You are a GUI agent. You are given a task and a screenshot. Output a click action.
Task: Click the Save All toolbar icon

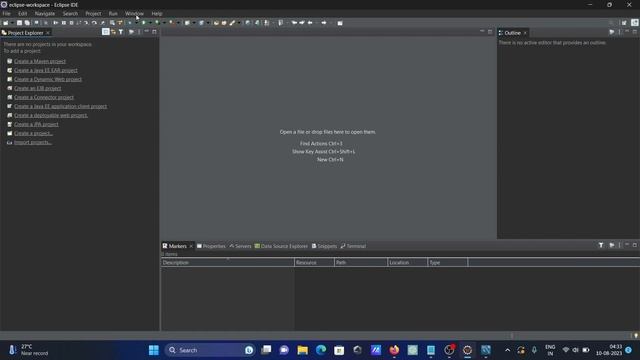click(x=27, y=23)
